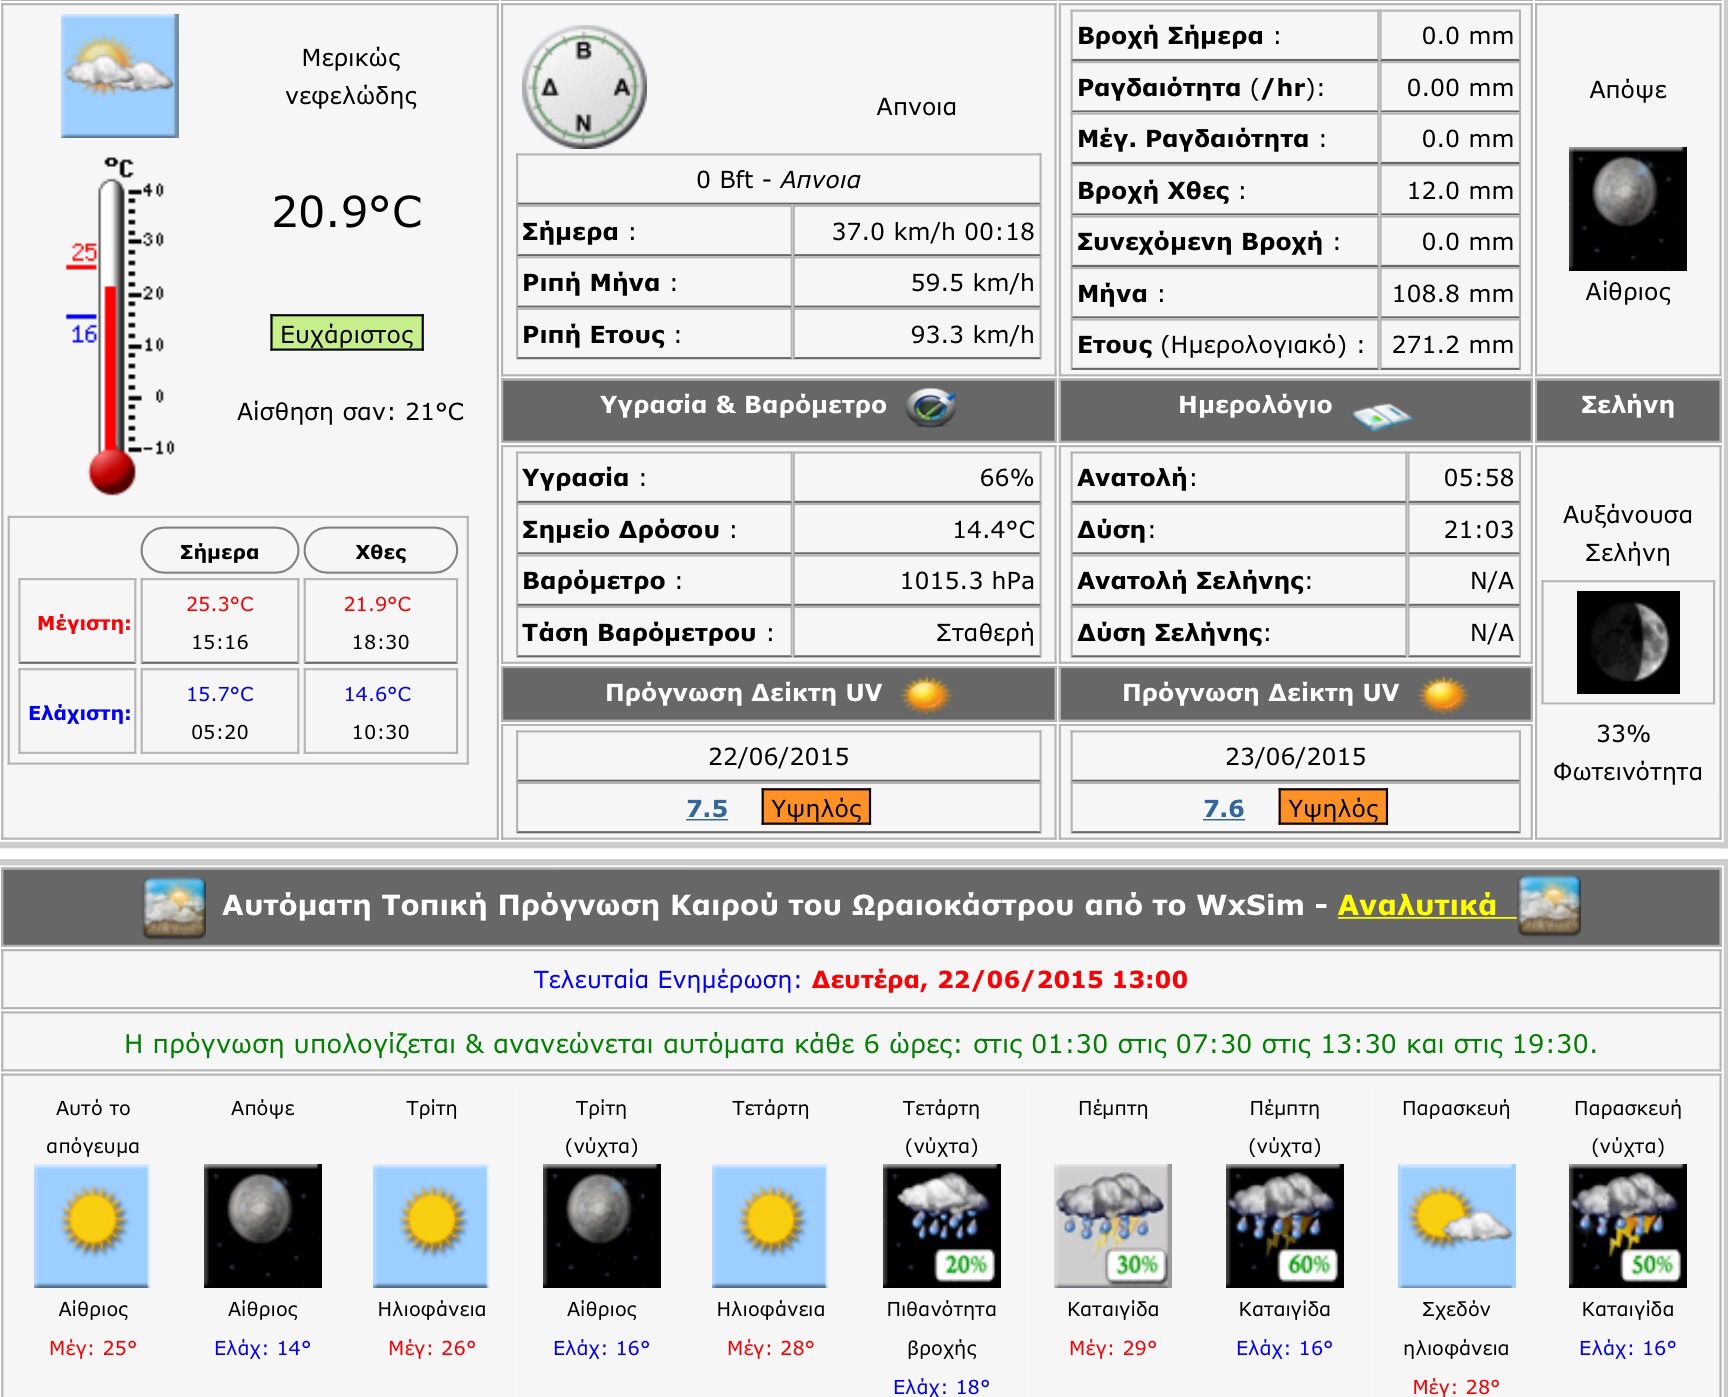This screenshot has width=1728, height=1397.
Task: Click today's minimum 15.7°C value
Action: (x=220, y=694)
